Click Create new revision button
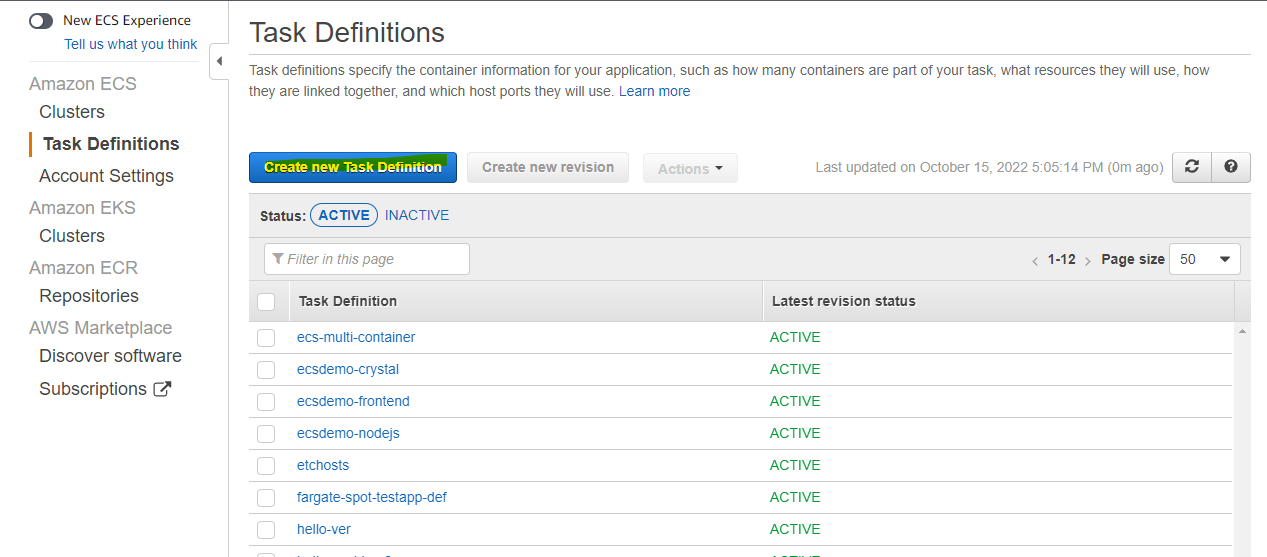Image resolution: width=1267 pixels, height=557 pixels. [x=548, y=167]
